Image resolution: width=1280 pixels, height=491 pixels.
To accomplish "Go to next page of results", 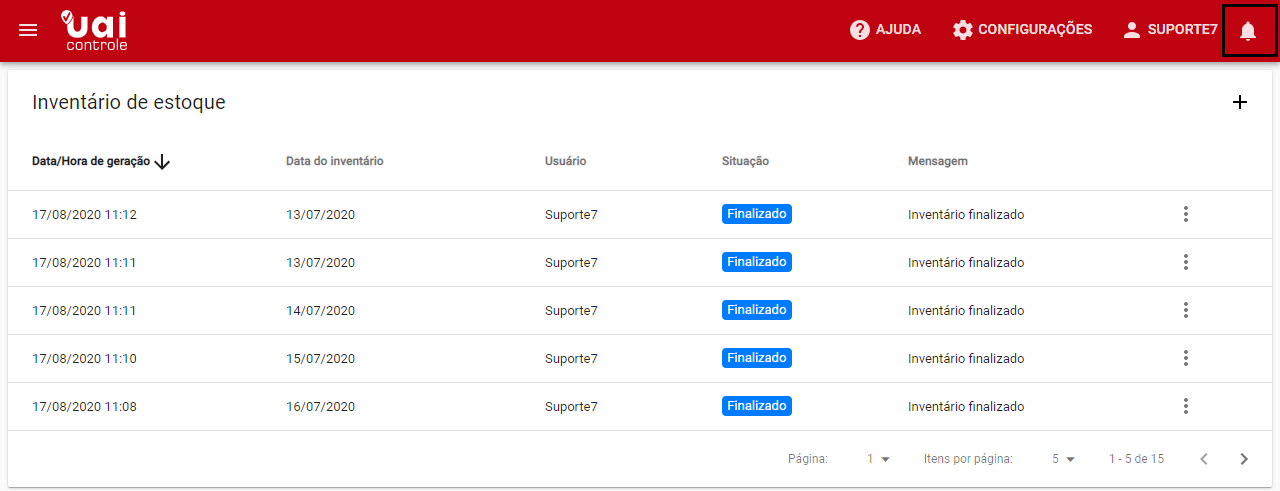I will pos(1244,459).
